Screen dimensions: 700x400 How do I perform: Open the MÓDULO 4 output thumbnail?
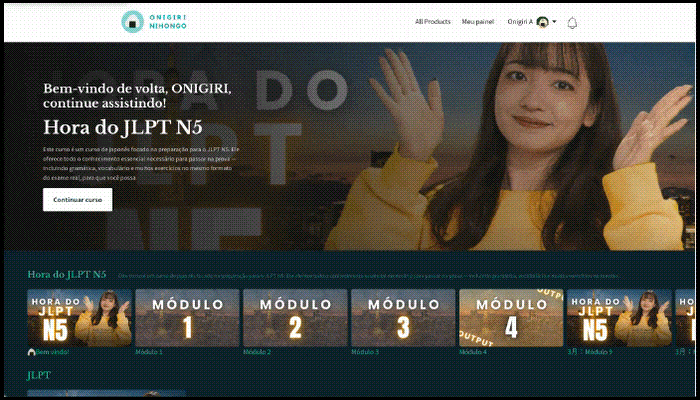pyautogui.click(x=512, y=318)
